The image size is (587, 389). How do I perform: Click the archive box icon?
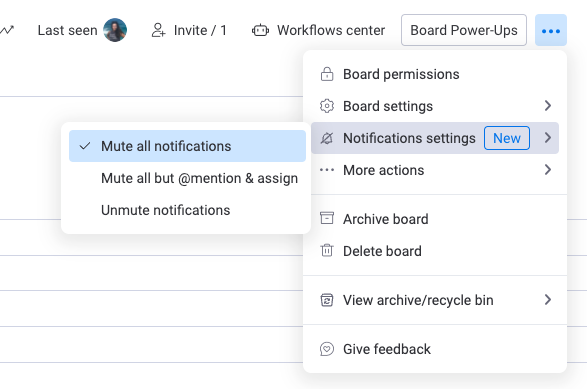click(x=327, y=218)
